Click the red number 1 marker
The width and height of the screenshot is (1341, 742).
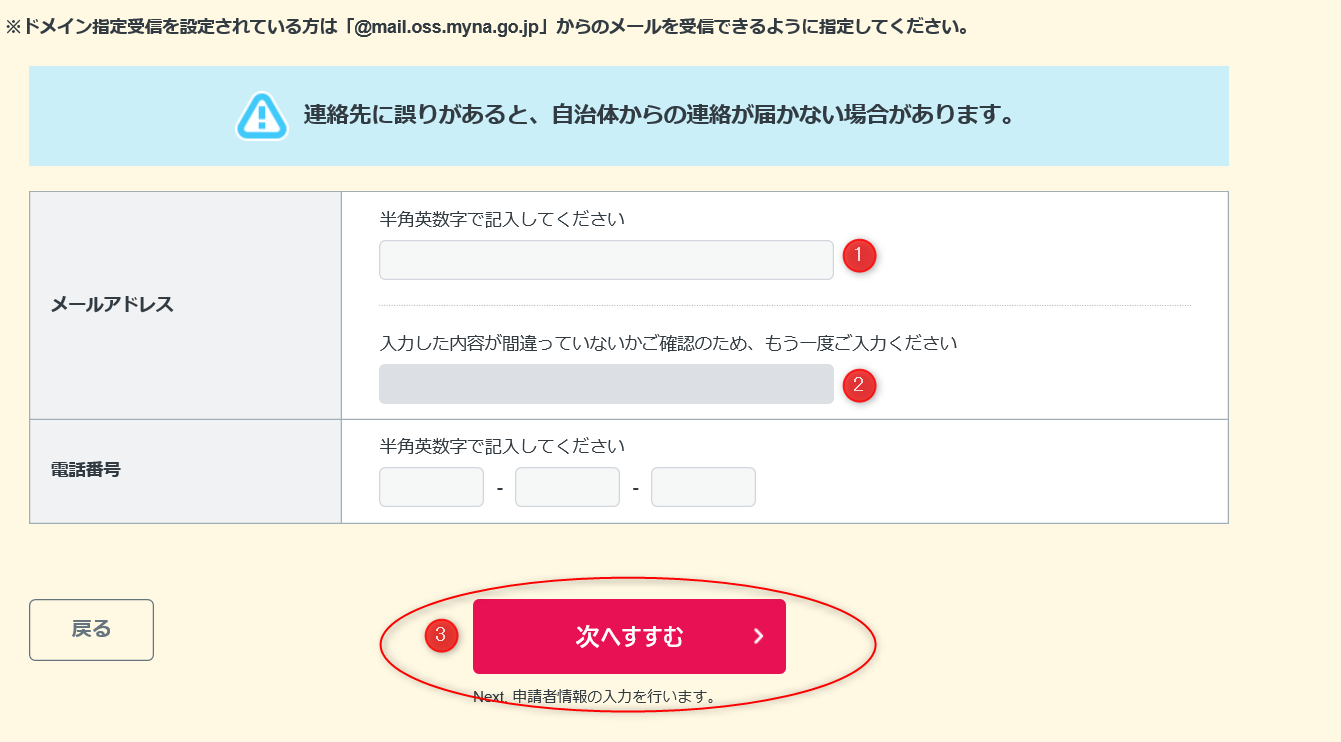click(859, 255)
